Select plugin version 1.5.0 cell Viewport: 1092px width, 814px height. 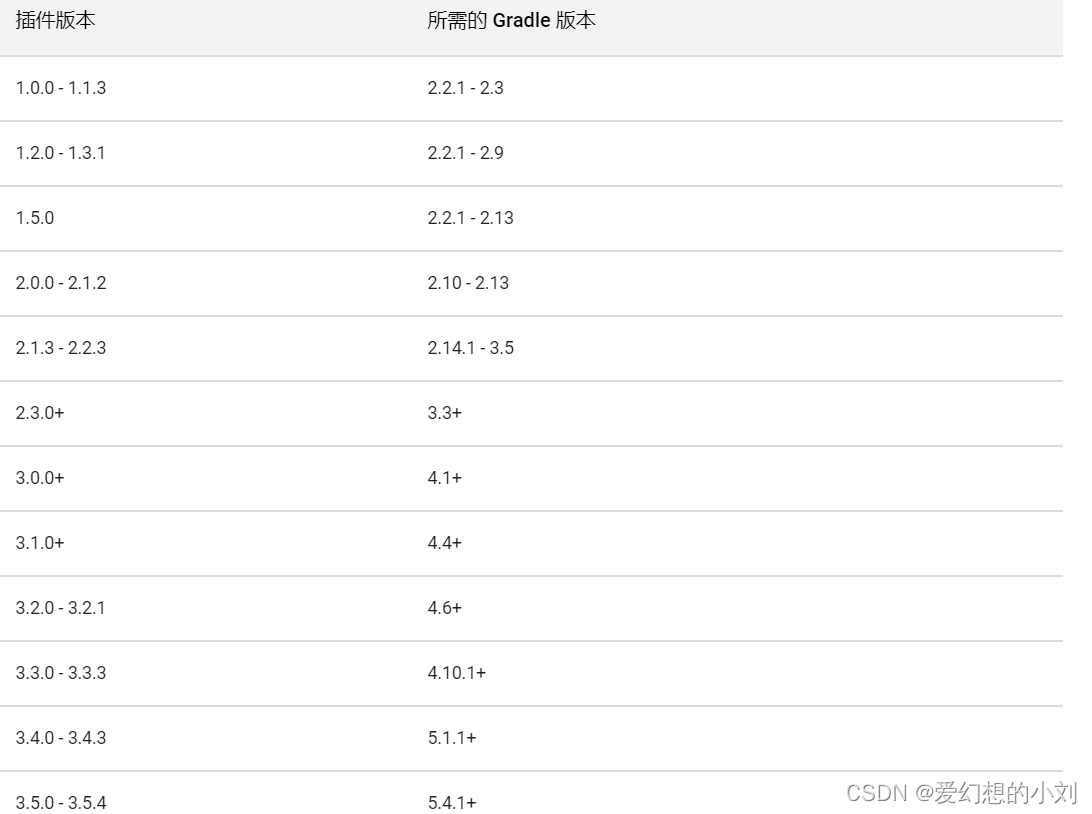tap(35, 218)
